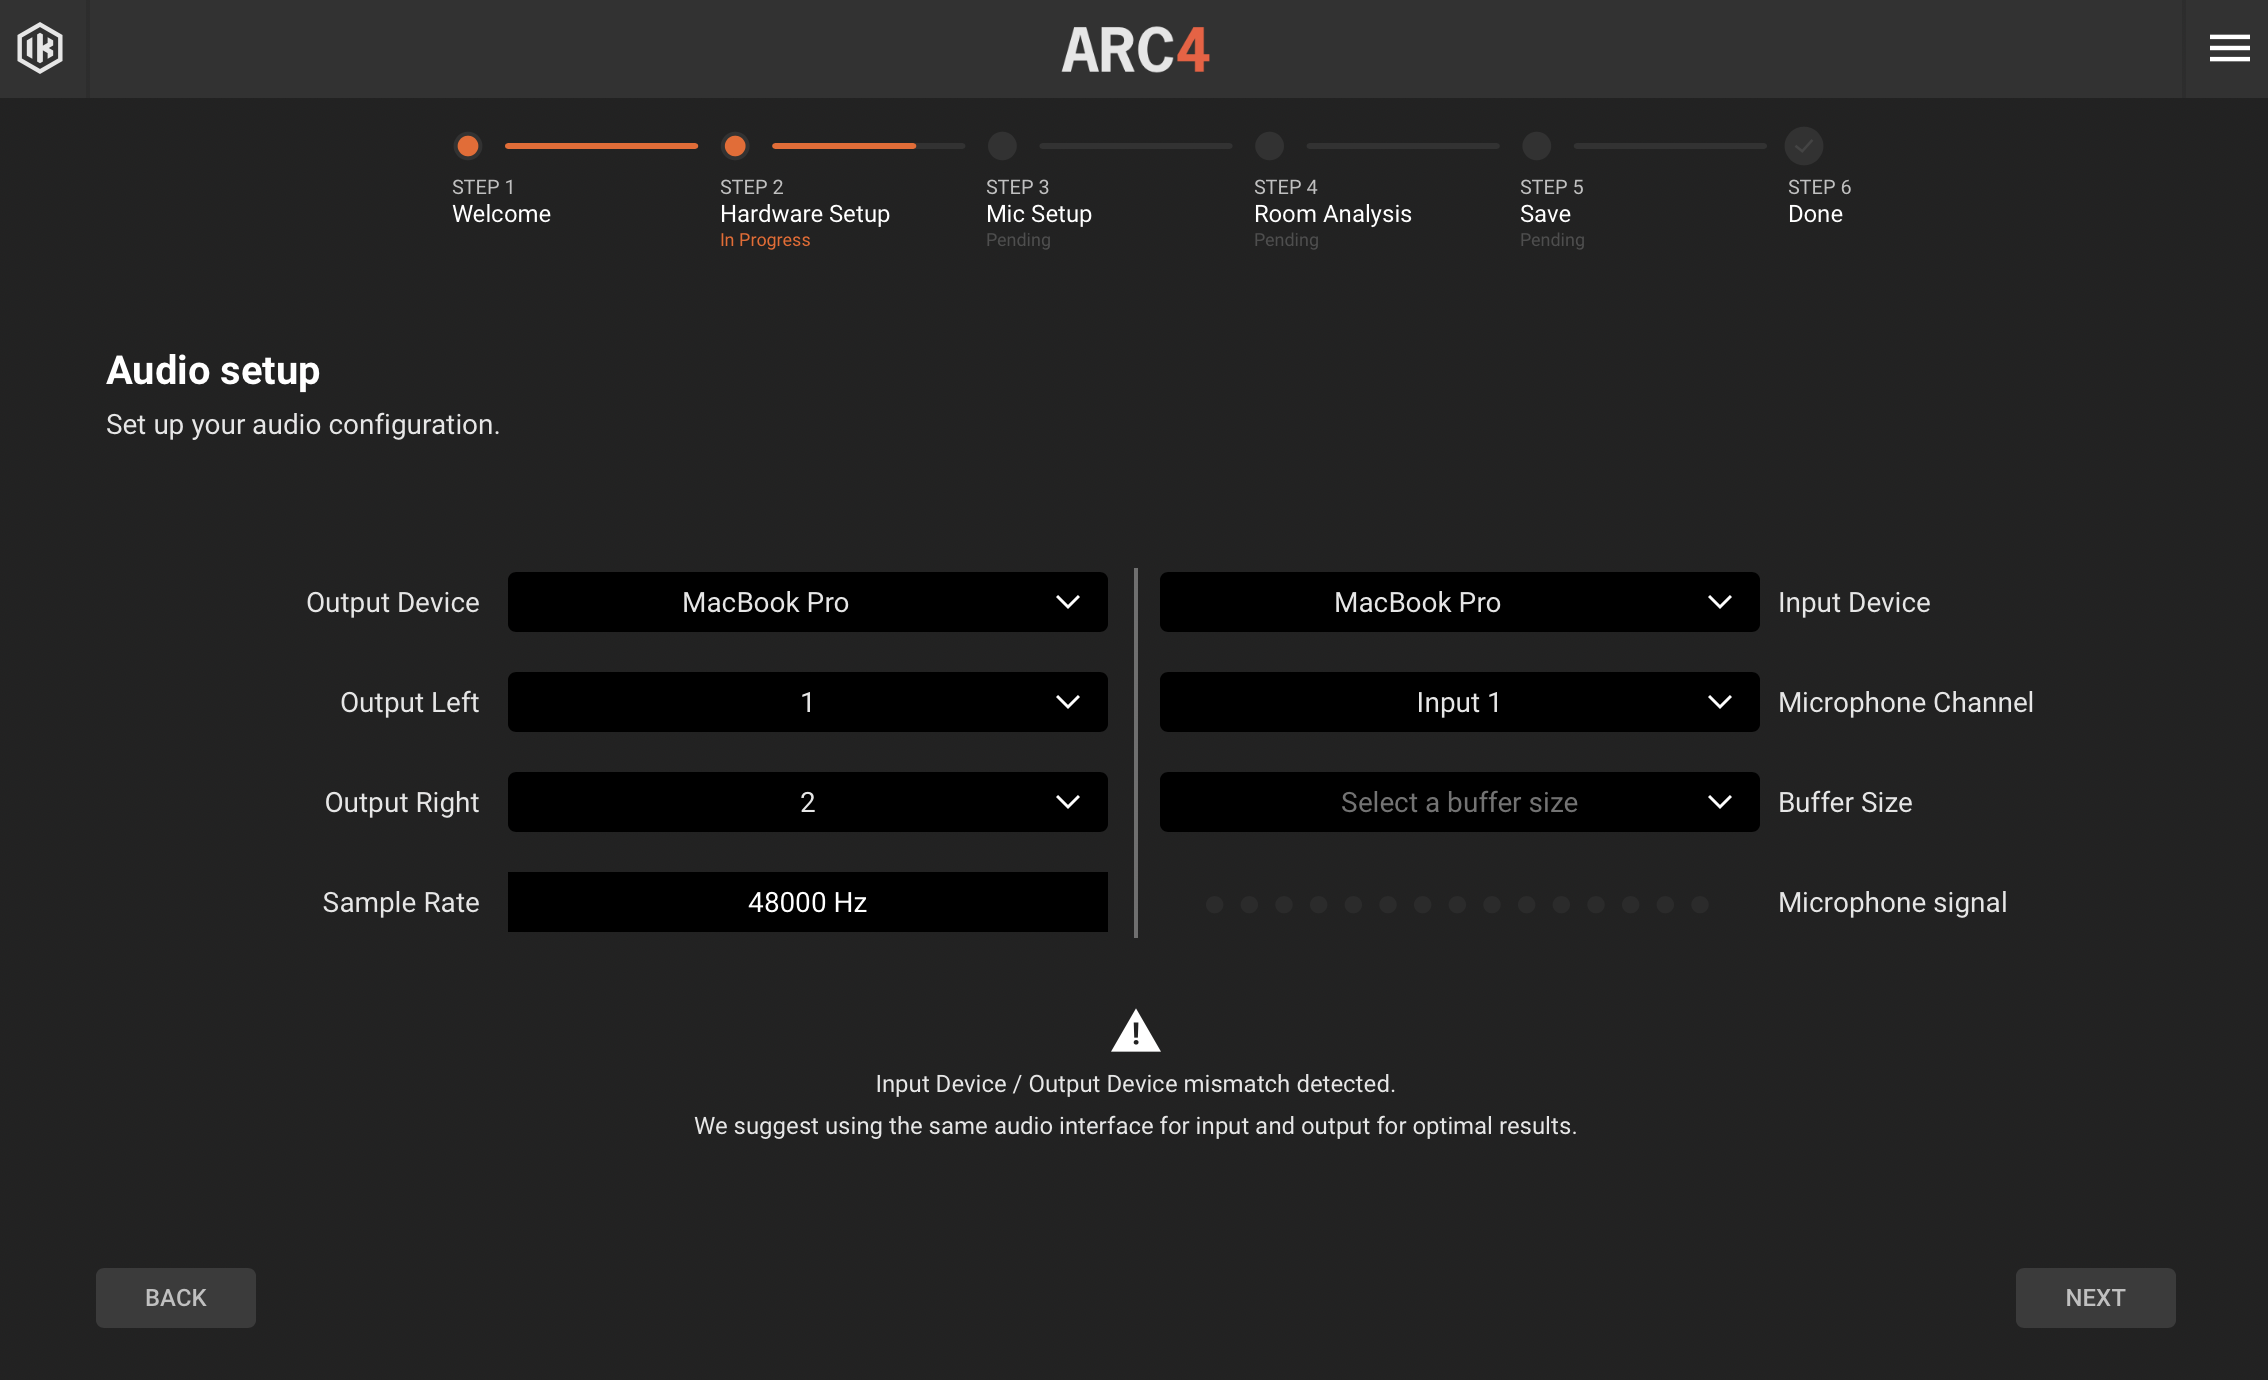The image size is (2268, 1380).
Task: Click the 'Microphone signal' label
Action: click(1892, 903)
